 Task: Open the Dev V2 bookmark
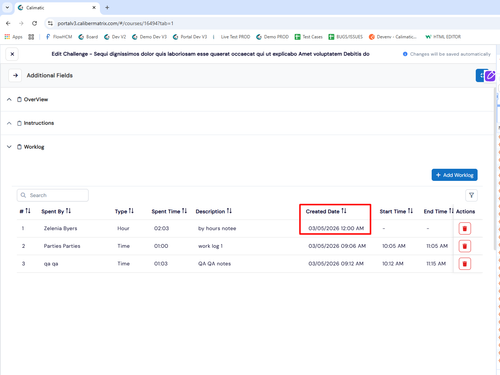click(x=115, y=37)
